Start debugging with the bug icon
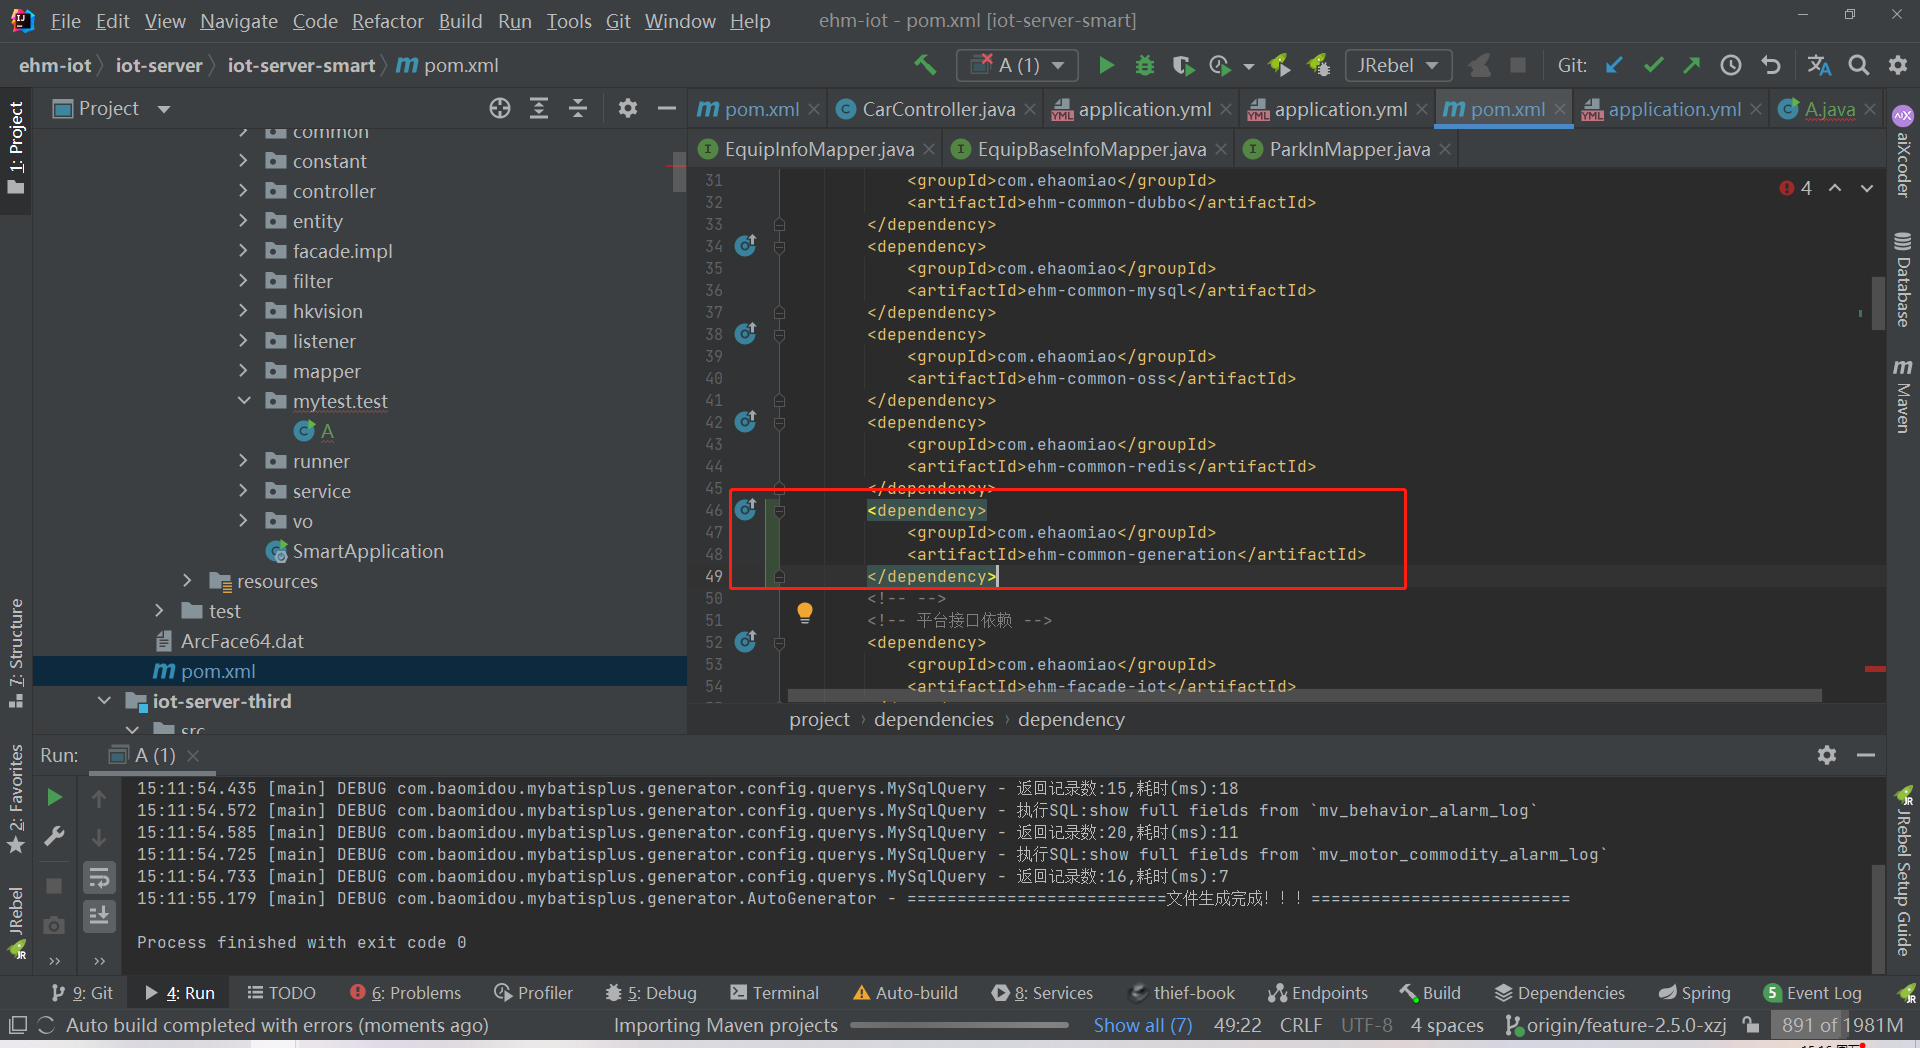Viewport: 1920px width, 1048px height. [x=1145, y=66]
